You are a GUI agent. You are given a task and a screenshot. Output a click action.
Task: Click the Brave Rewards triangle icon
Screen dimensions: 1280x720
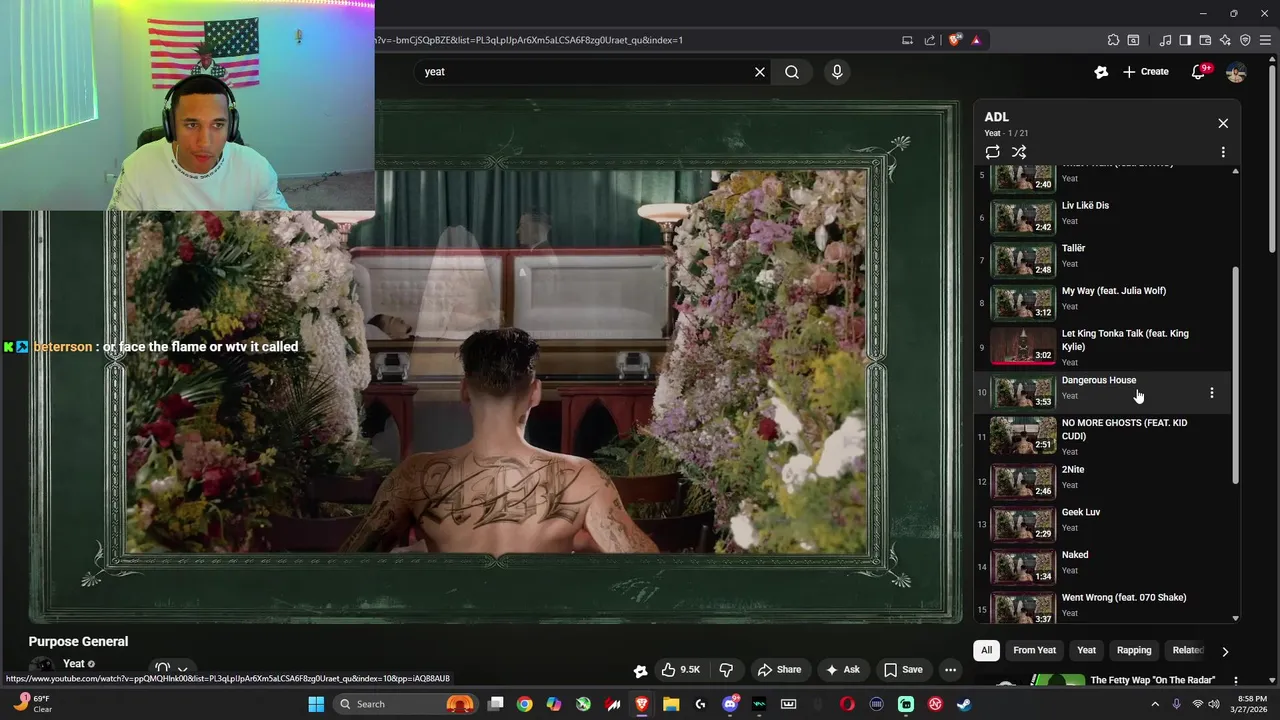point(976,40)
